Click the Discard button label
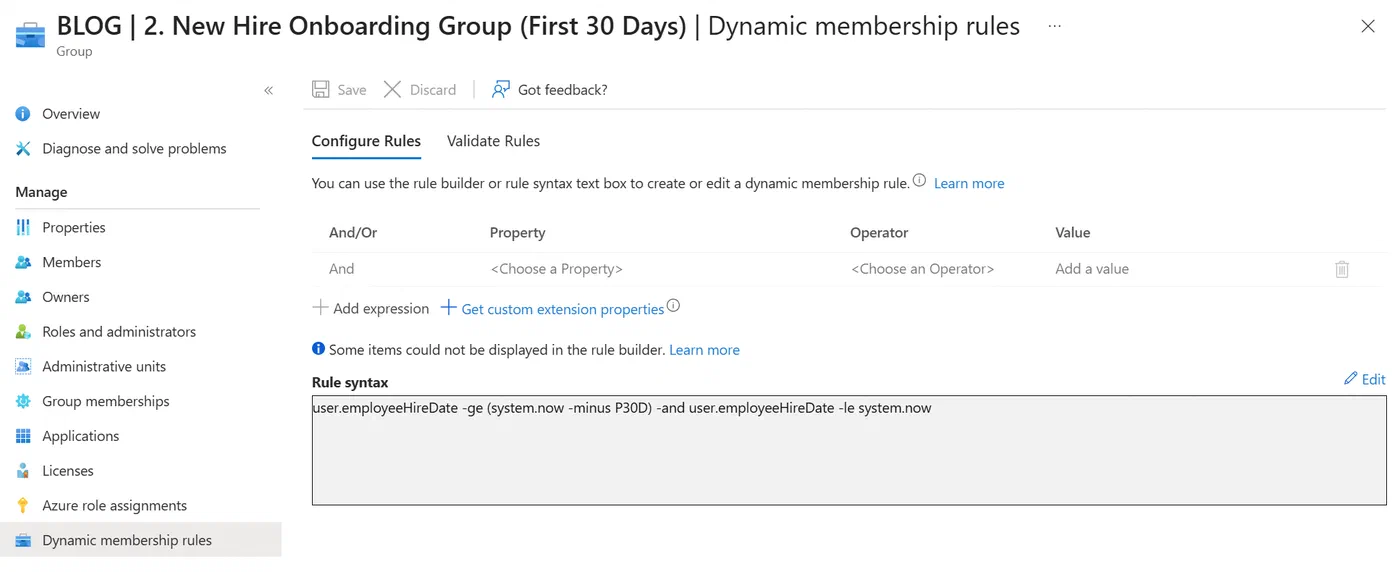Image resolution: width=1400 pixels, height=572 pixels. pos(433,90)
